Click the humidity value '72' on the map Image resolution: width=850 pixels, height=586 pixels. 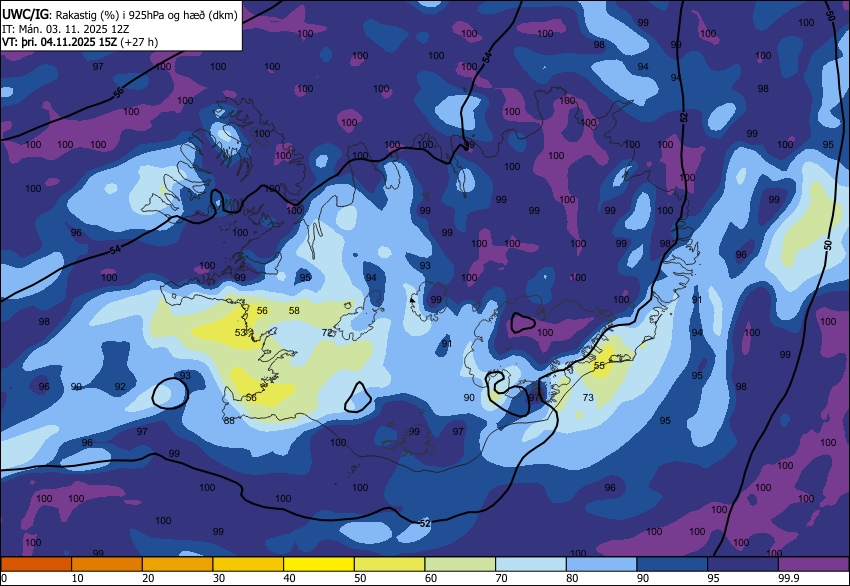327,332
